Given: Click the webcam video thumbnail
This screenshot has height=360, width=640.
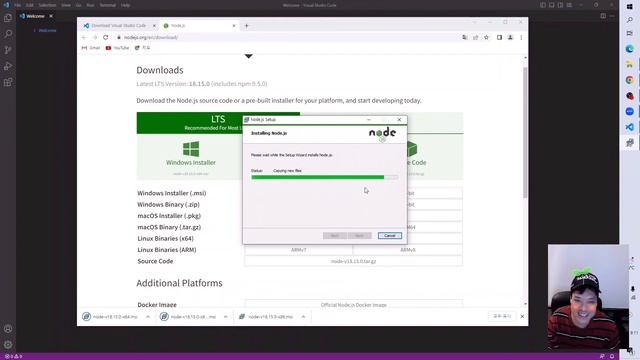Looking at the screenshot, I should [588, 297].
